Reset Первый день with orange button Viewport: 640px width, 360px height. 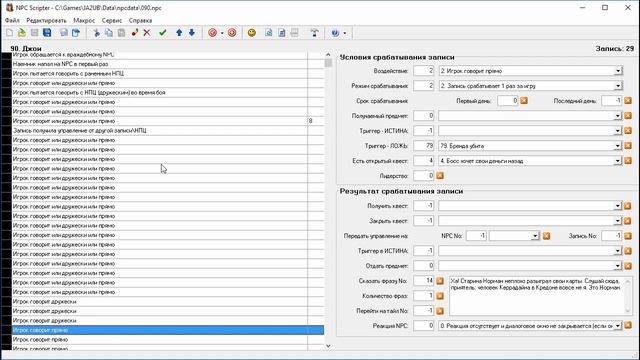[524, 100]
